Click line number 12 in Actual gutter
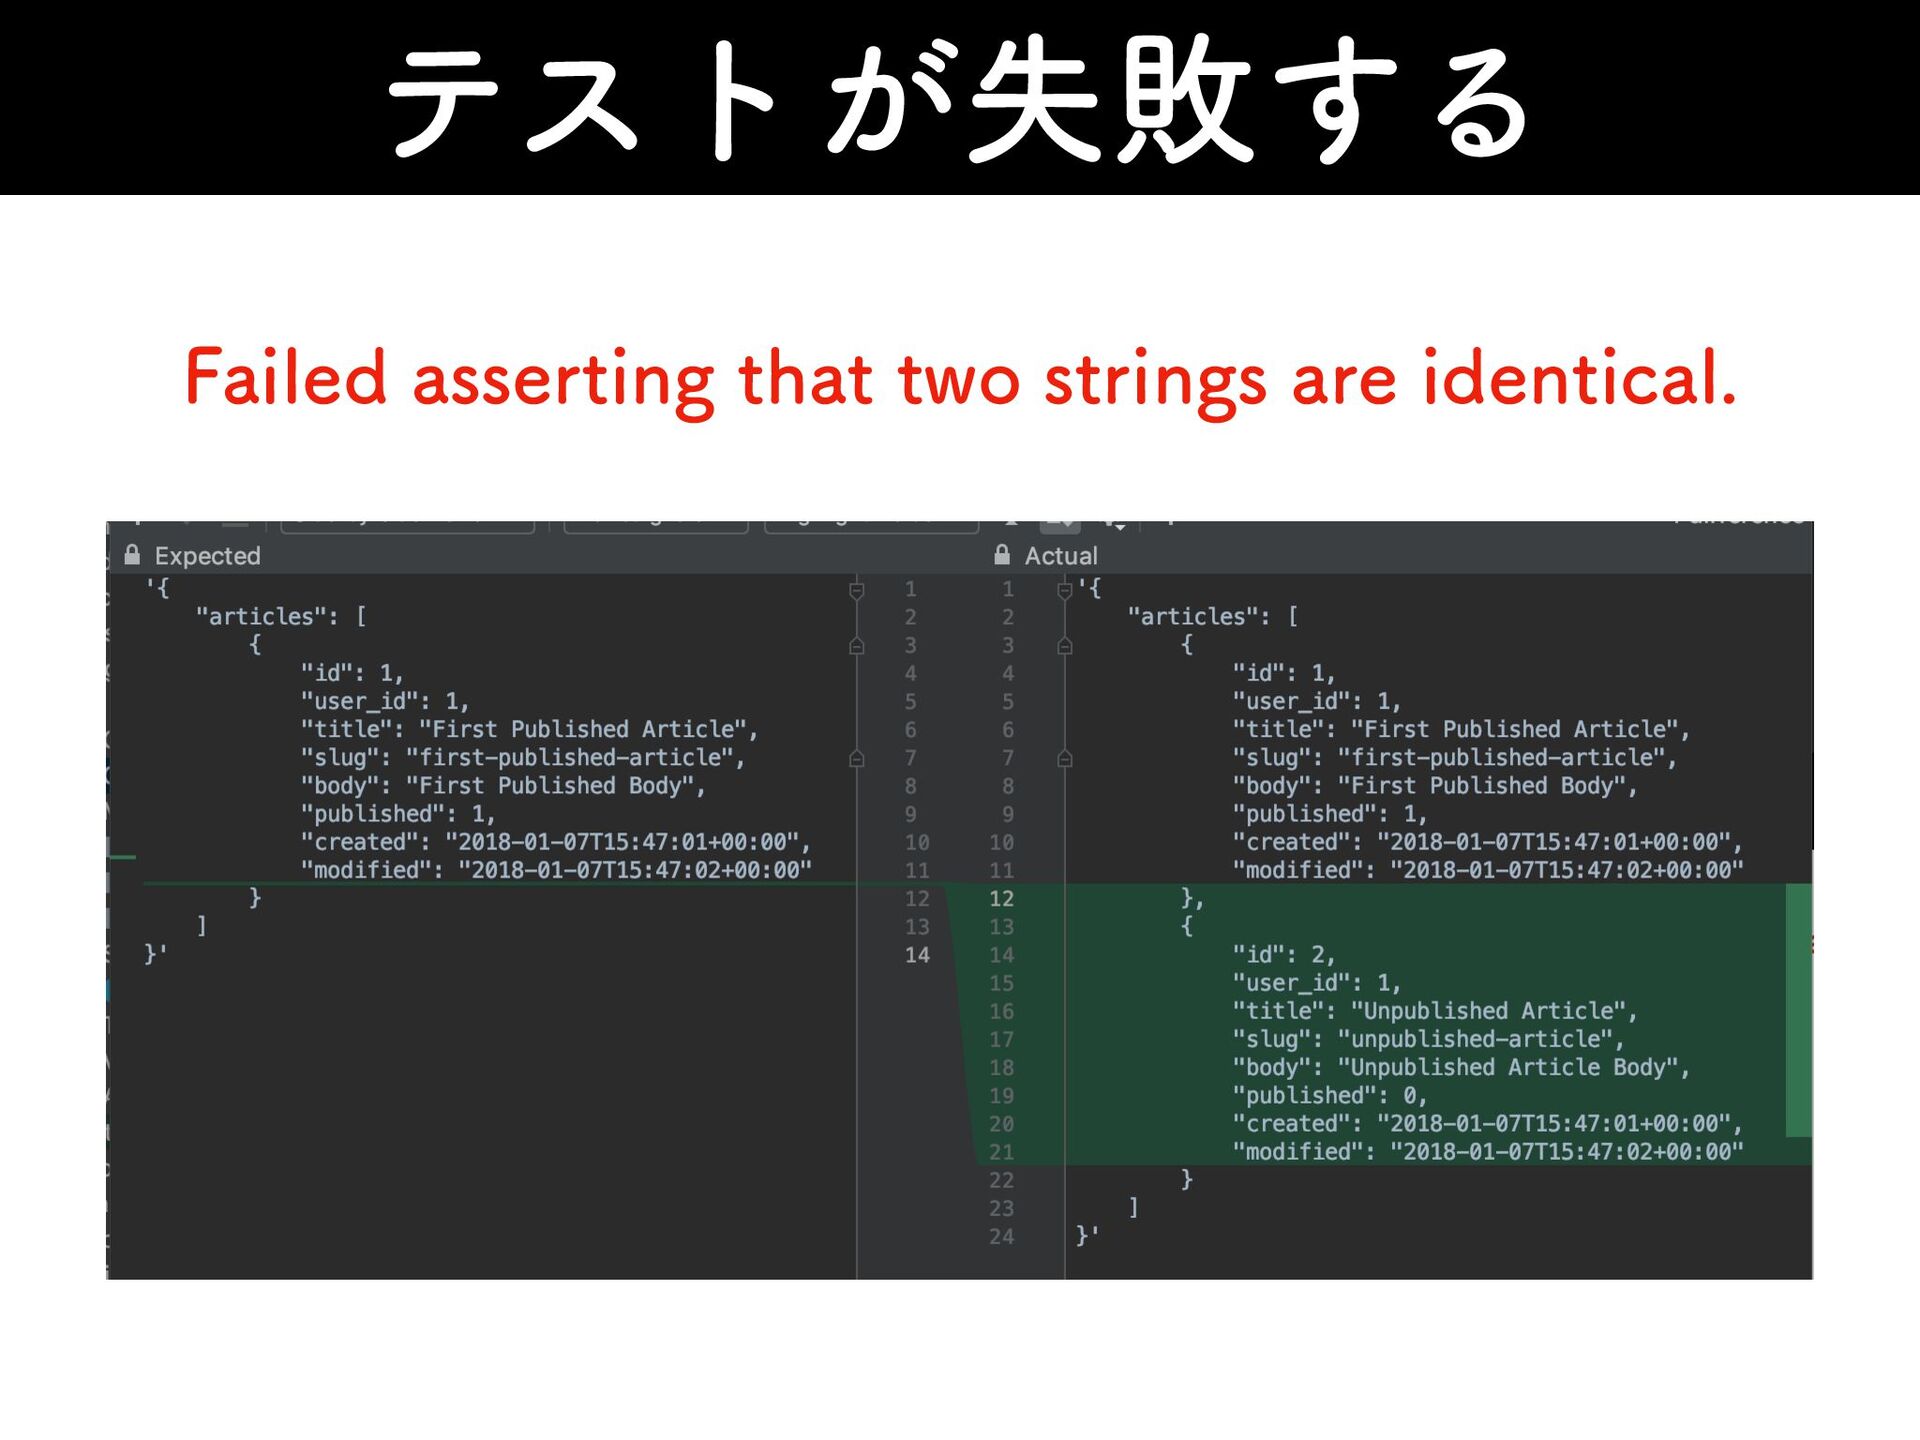The width and height of the screenshot is (1920, 1440). point(1001,899)
